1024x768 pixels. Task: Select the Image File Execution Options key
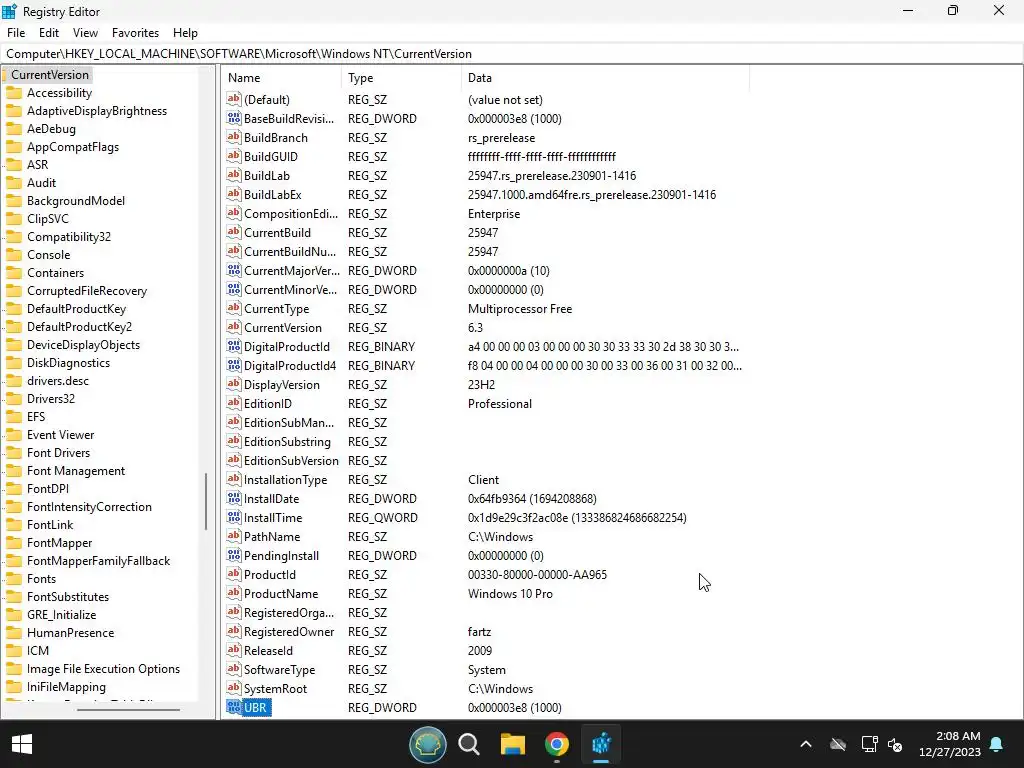click(103, 669)
